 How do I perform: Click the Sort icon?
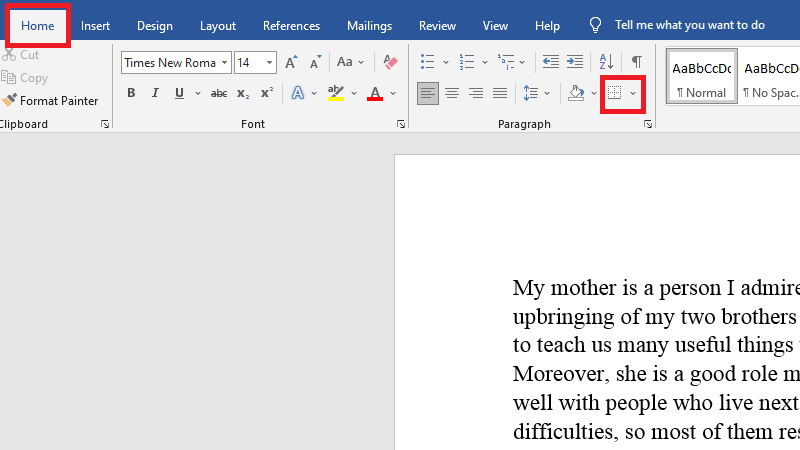pos(605,62)
